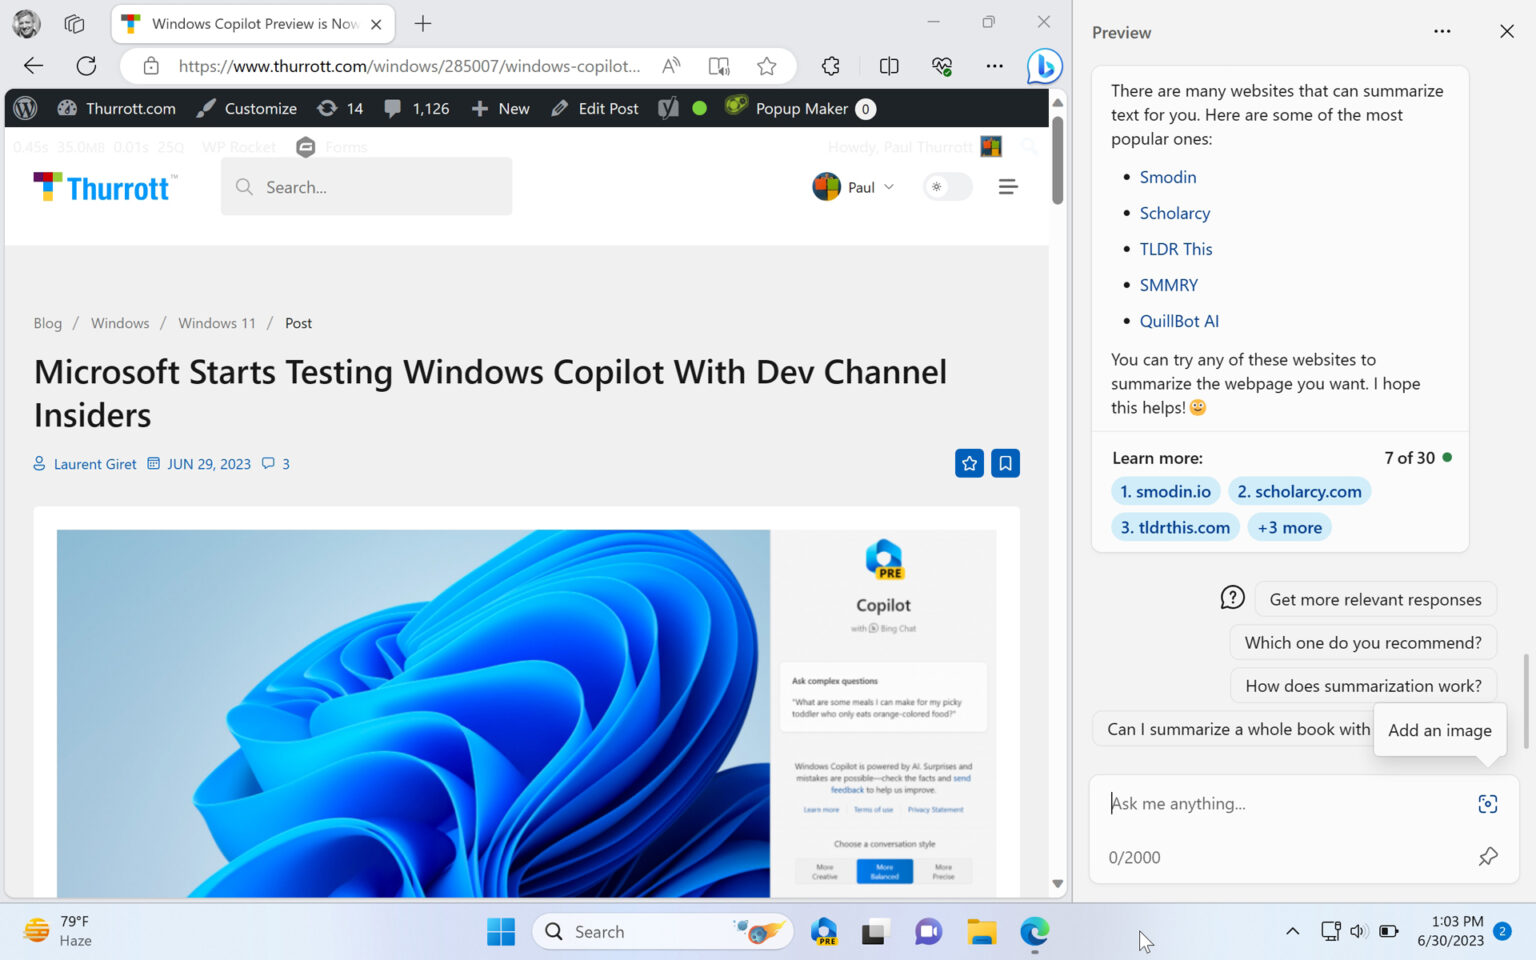
Task: Show hidden system tray icons
Action: pyautogui.click(x=1292, y=931)
